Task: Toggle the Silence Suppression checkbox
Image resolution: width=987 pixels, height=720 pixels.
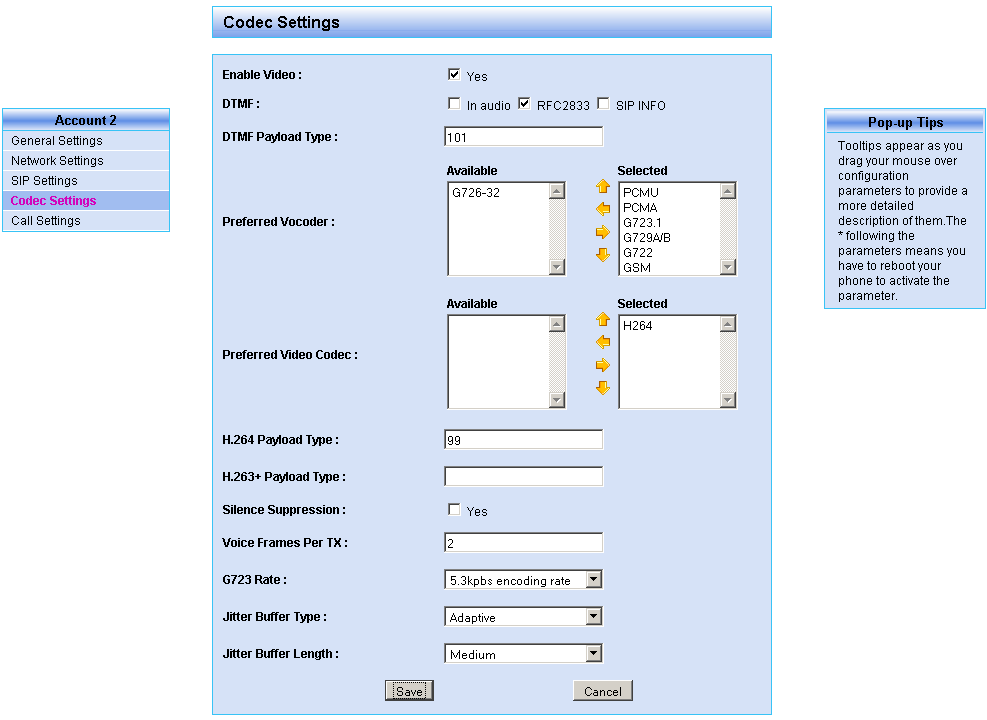Action: click(454, 510)
